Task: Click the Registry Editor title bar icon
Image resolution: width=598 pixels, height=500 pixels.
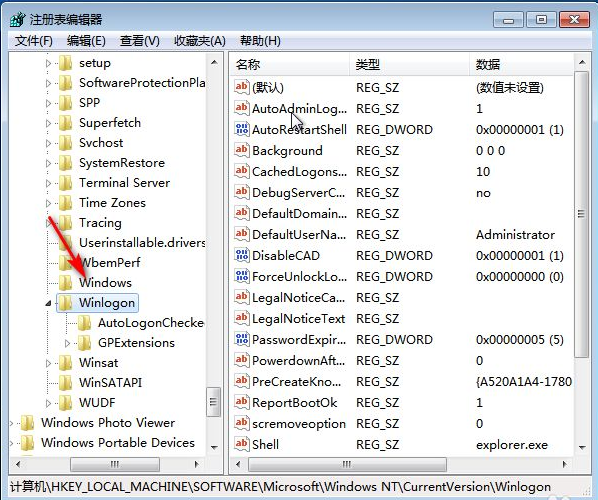Action: (x=18, y=19)
